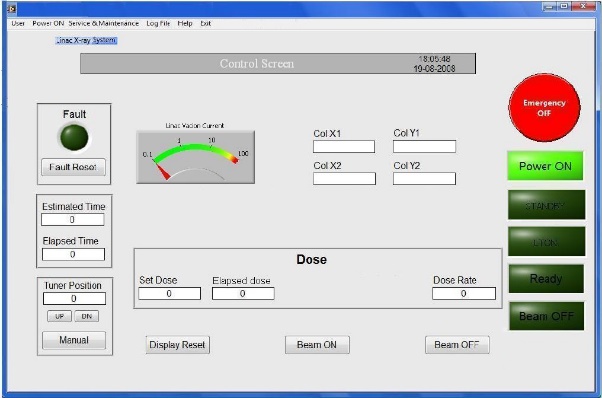Image resolution: width=602 pixels, height=398 pixels.
Task: Click the application icon in title bar
Action: pos(12,8)
